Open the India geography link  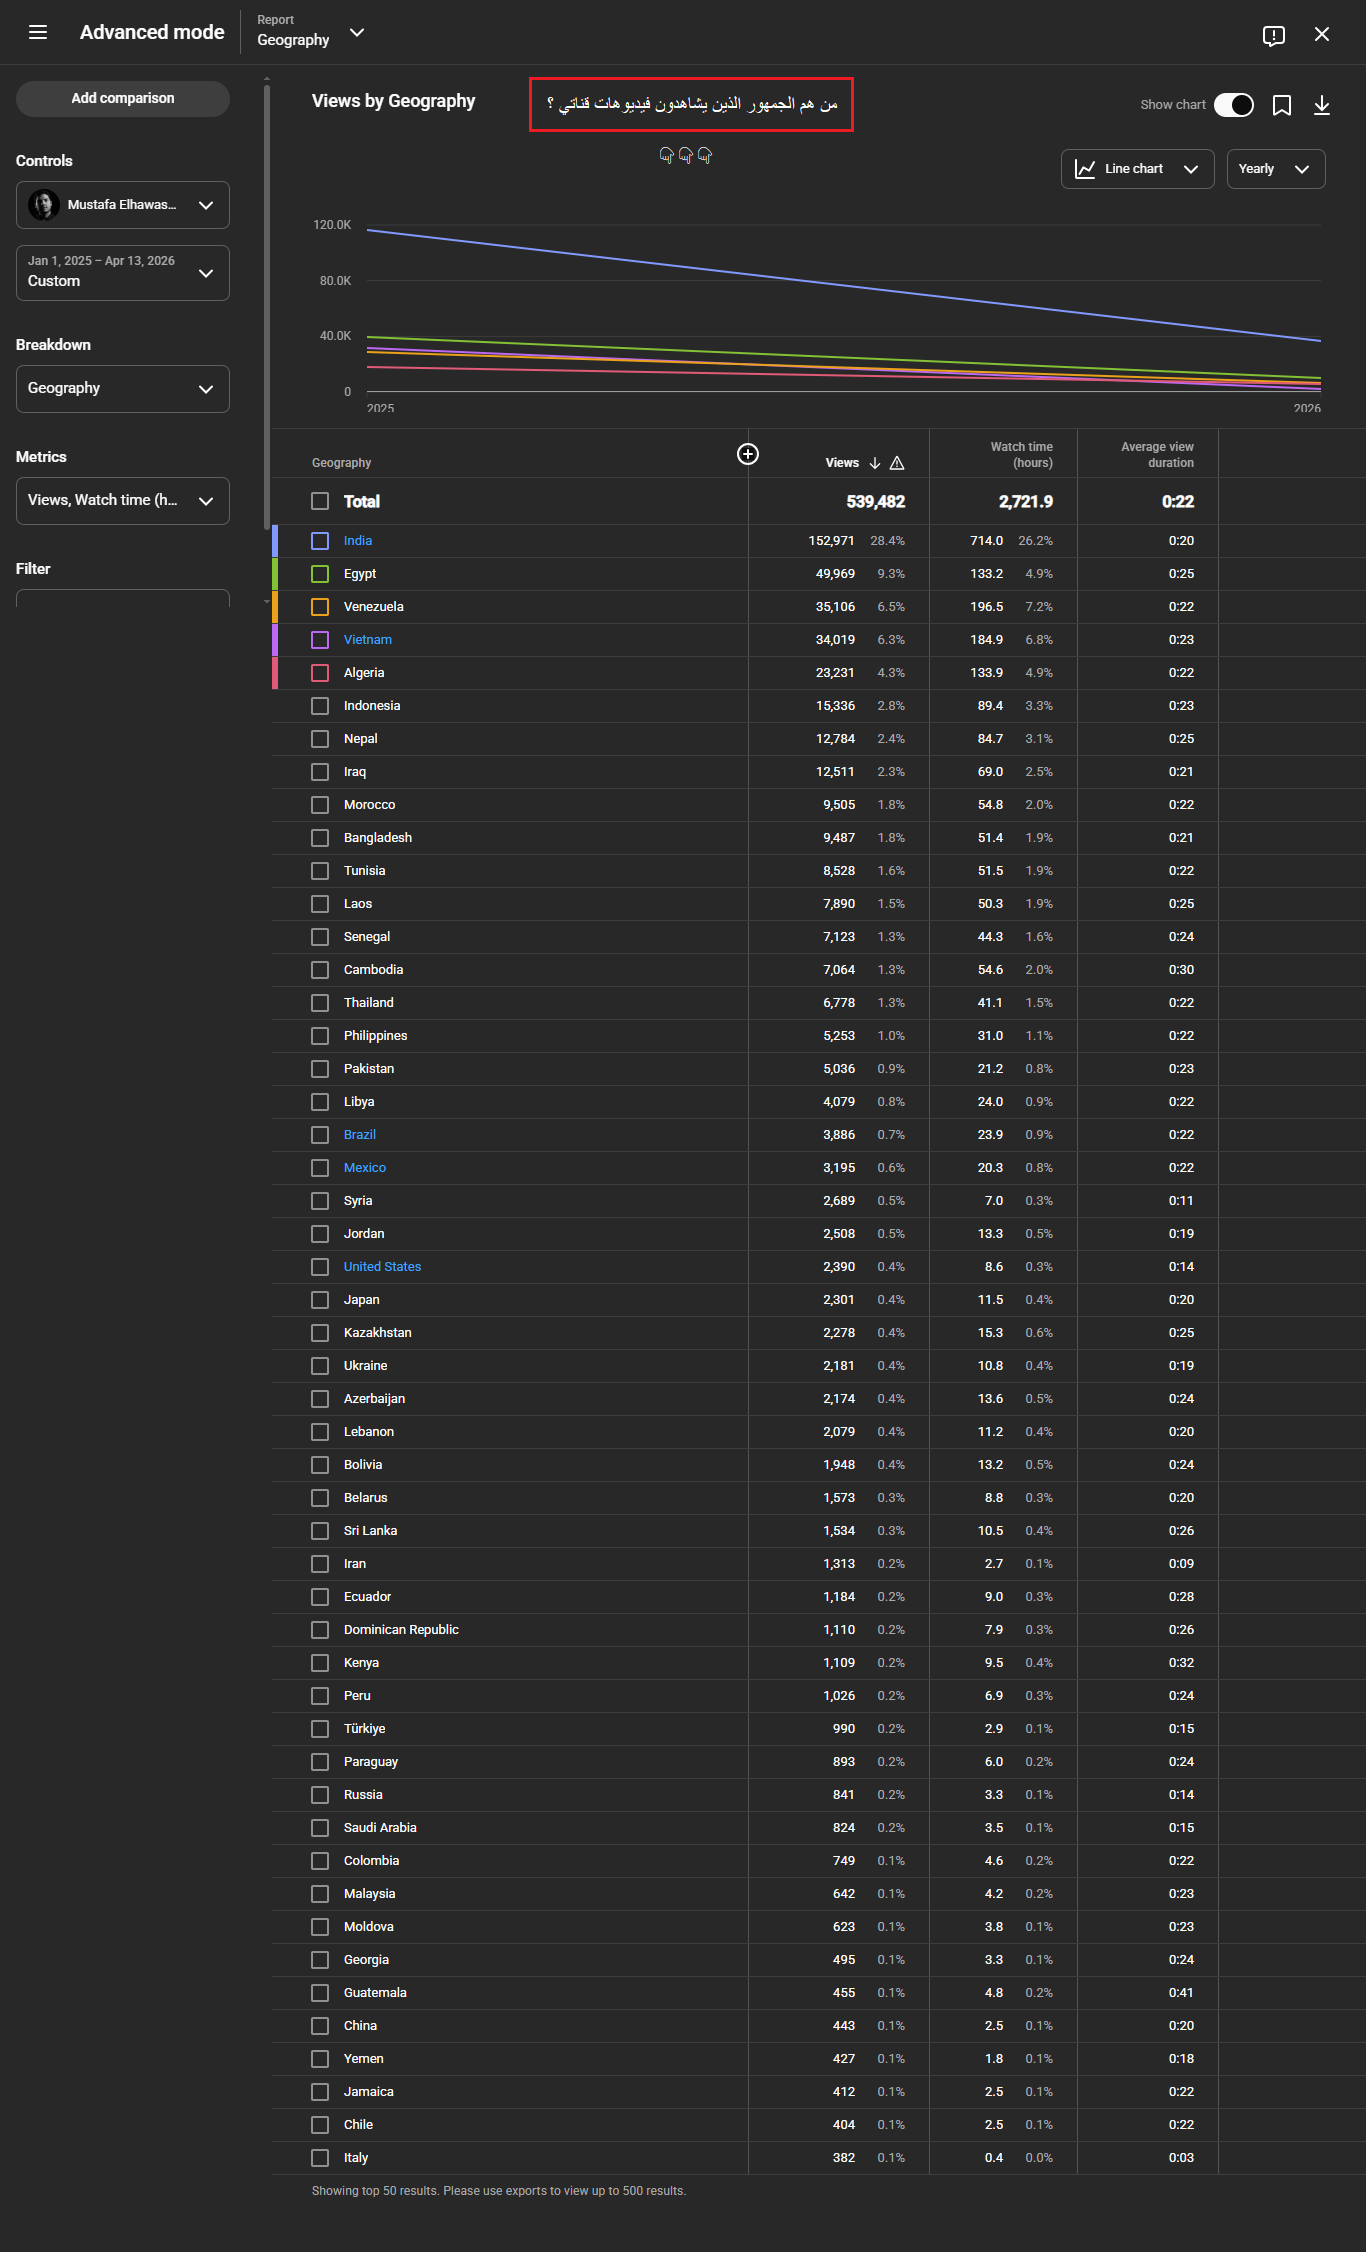[x=358, y=541]
